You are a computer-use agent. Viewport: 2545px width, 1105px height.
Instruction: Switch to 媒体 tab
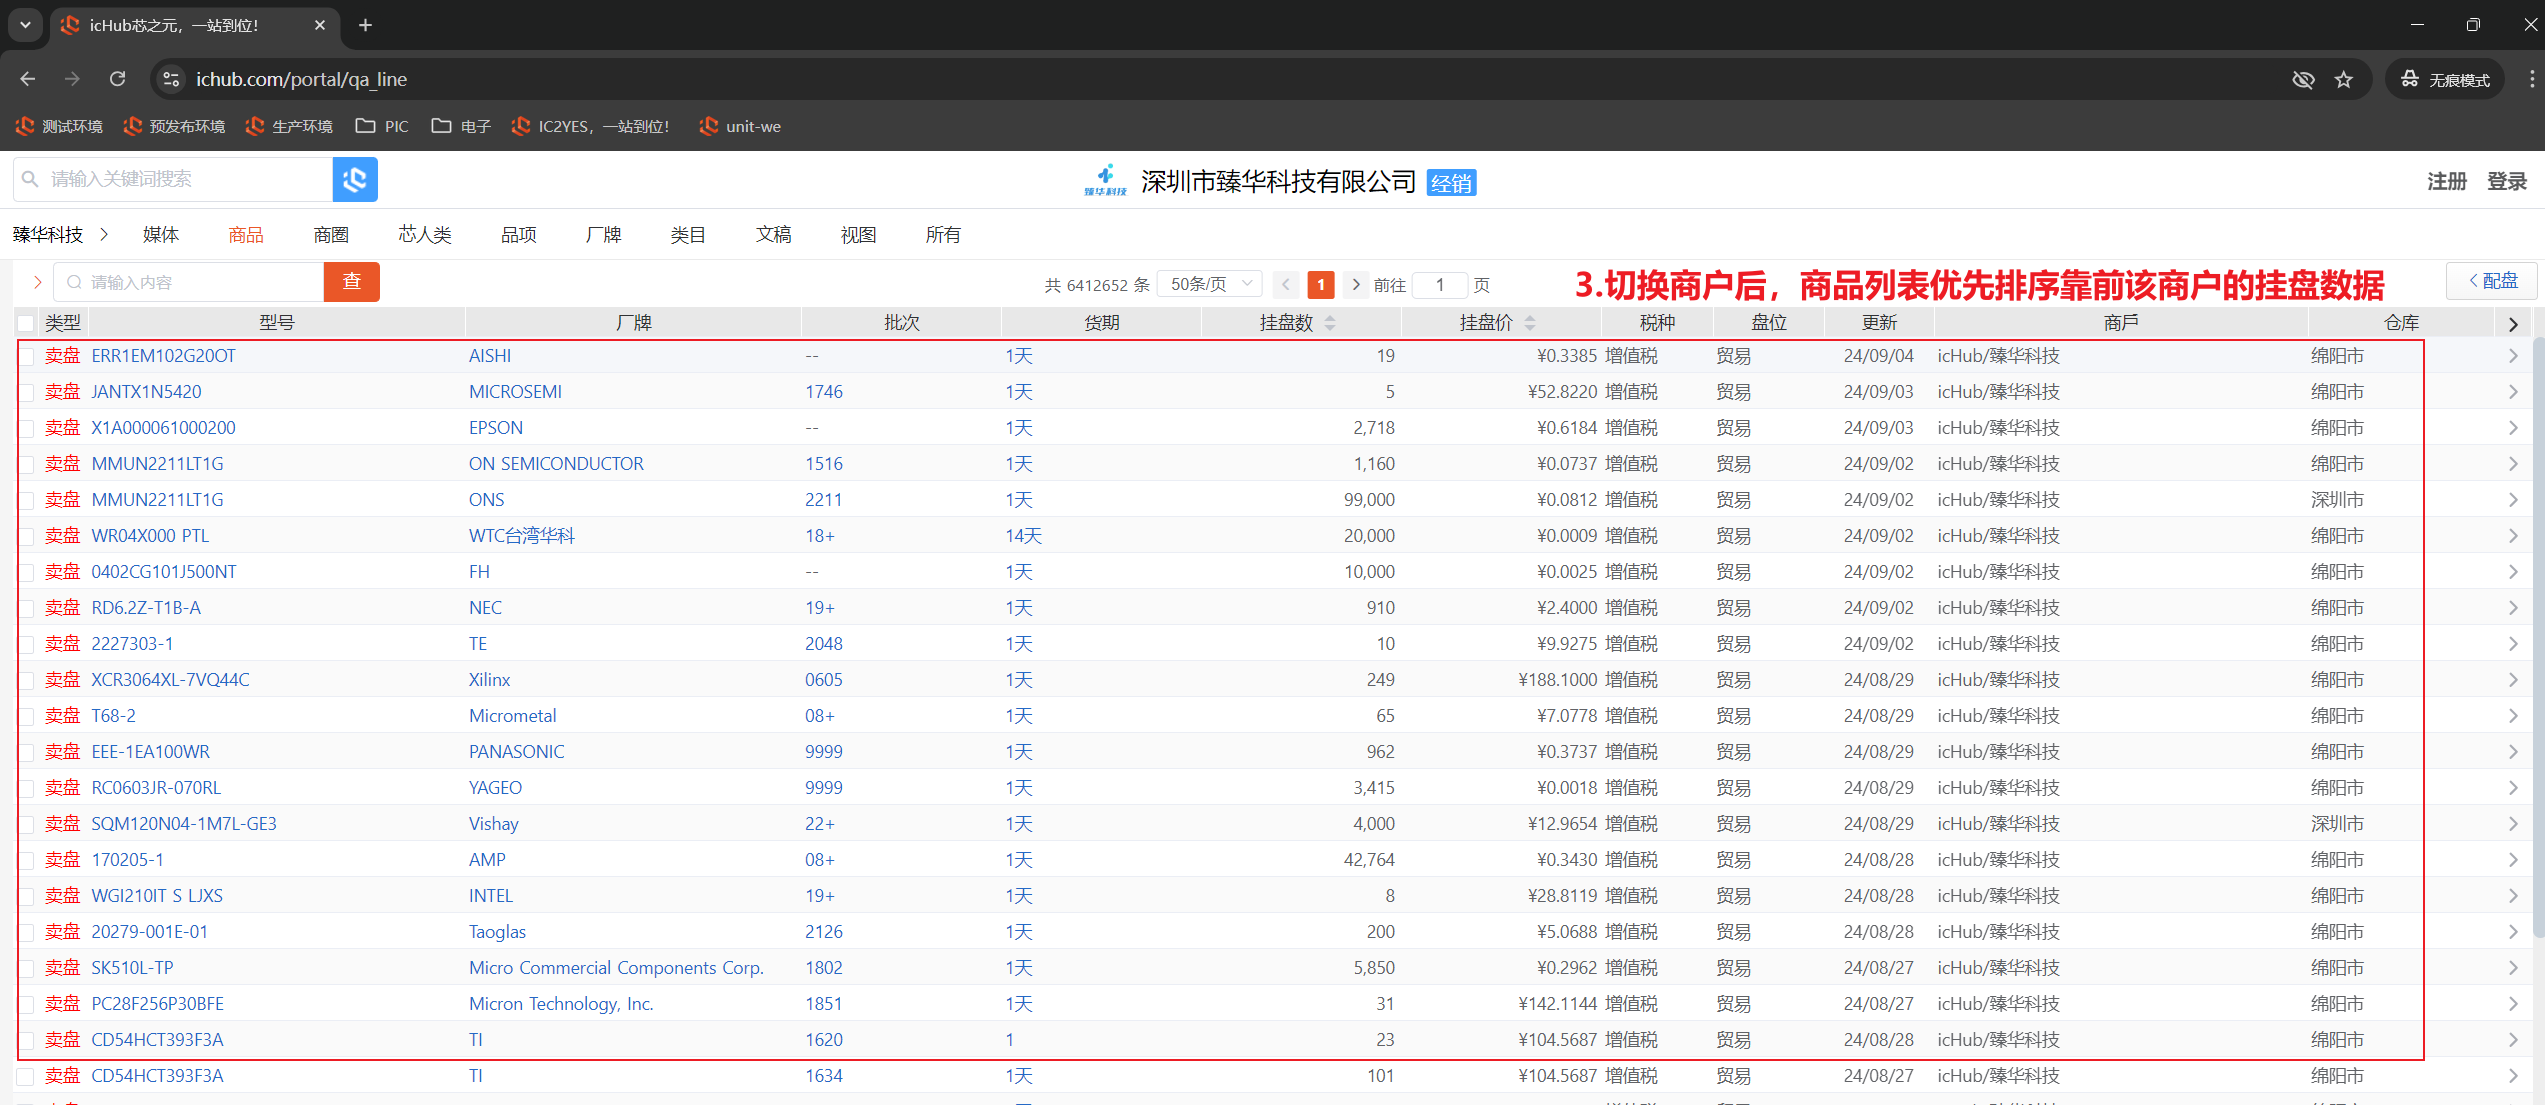(161, 235)
